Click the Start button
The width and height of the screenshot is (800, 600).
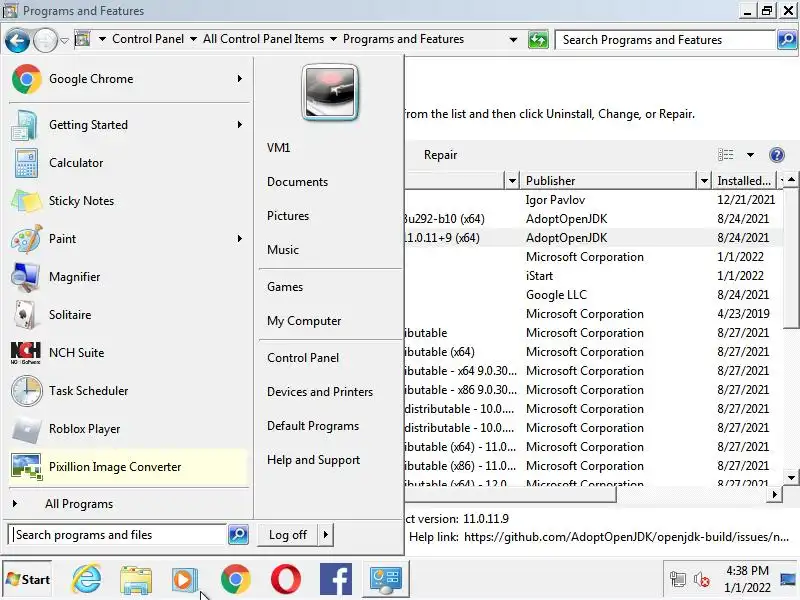point(28,580)
